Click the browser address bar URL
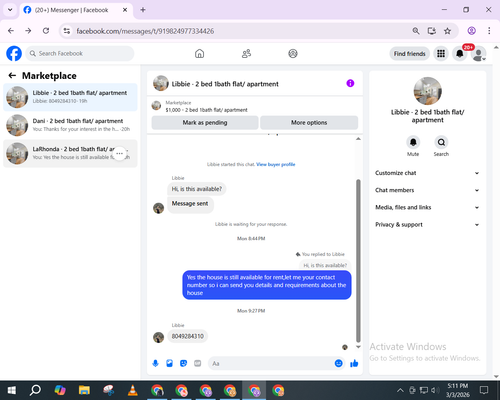The height and width of the screenshot is (400, 500). [x=145, y=31]
